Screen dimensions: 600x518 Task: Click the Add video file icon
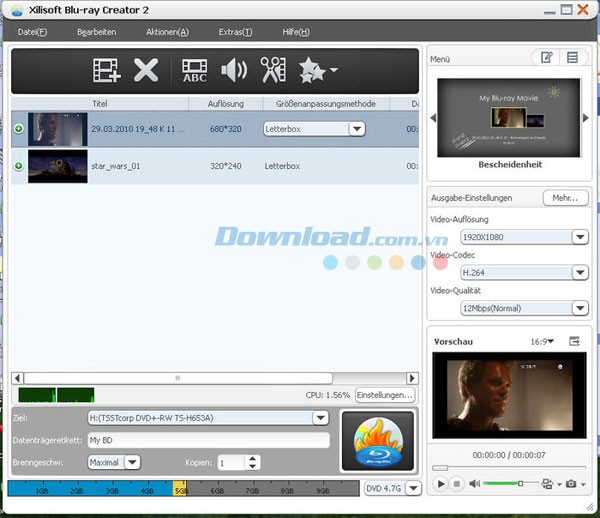pyautogui.click(x=107, y=70)
